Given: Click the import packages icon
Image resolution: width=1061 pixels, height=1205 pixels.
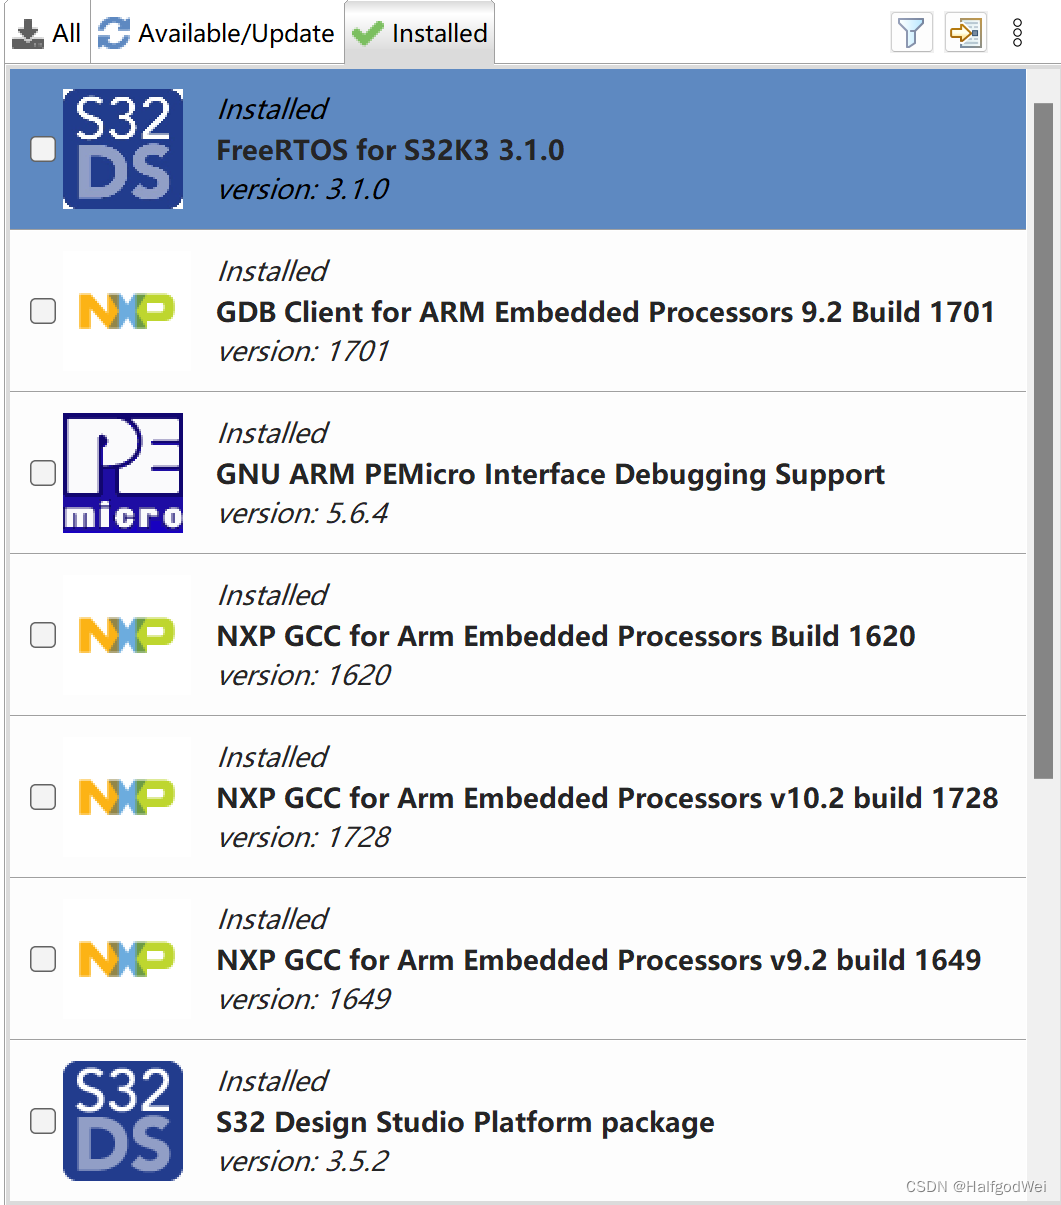Looking at the screenshot, I should 965,32.
